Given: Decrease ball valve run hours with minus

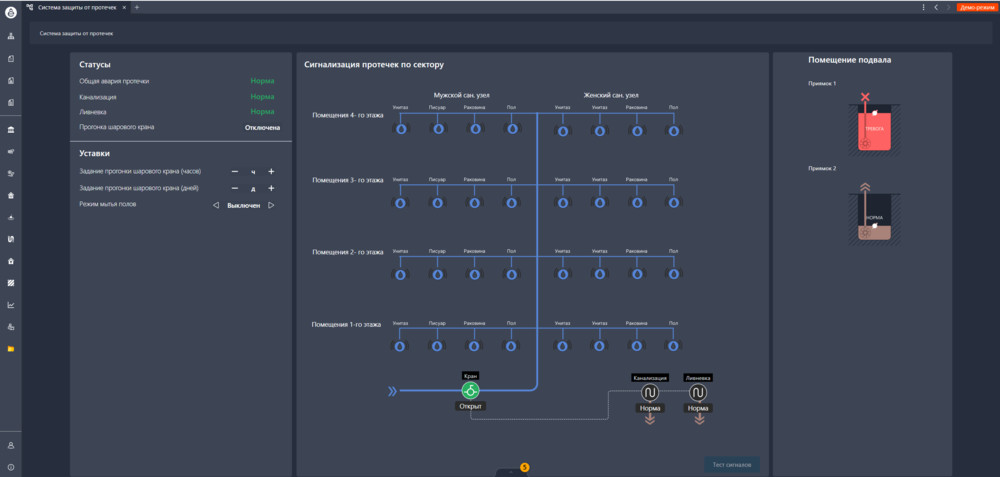Looking at the screenshot, I should 235,172.
